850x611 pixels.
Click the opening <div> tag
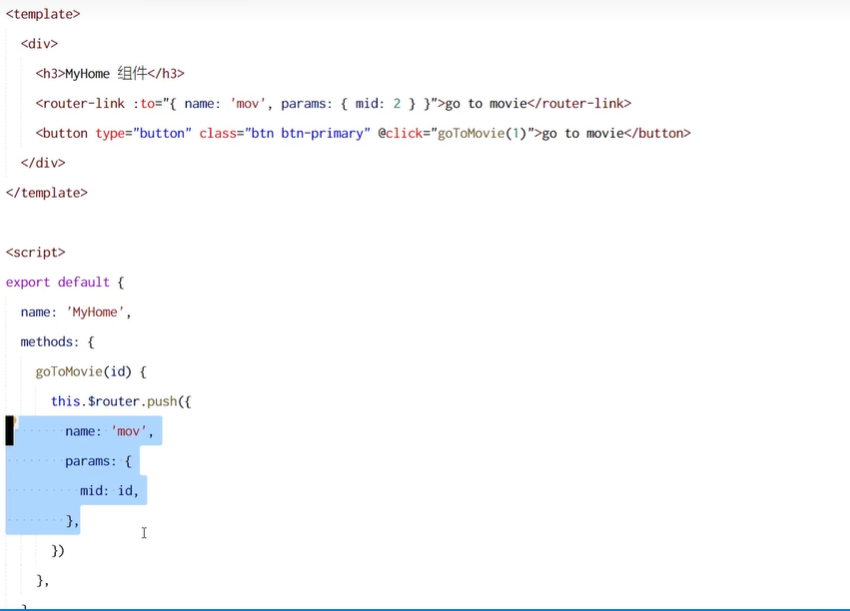(x=39, y=44)
